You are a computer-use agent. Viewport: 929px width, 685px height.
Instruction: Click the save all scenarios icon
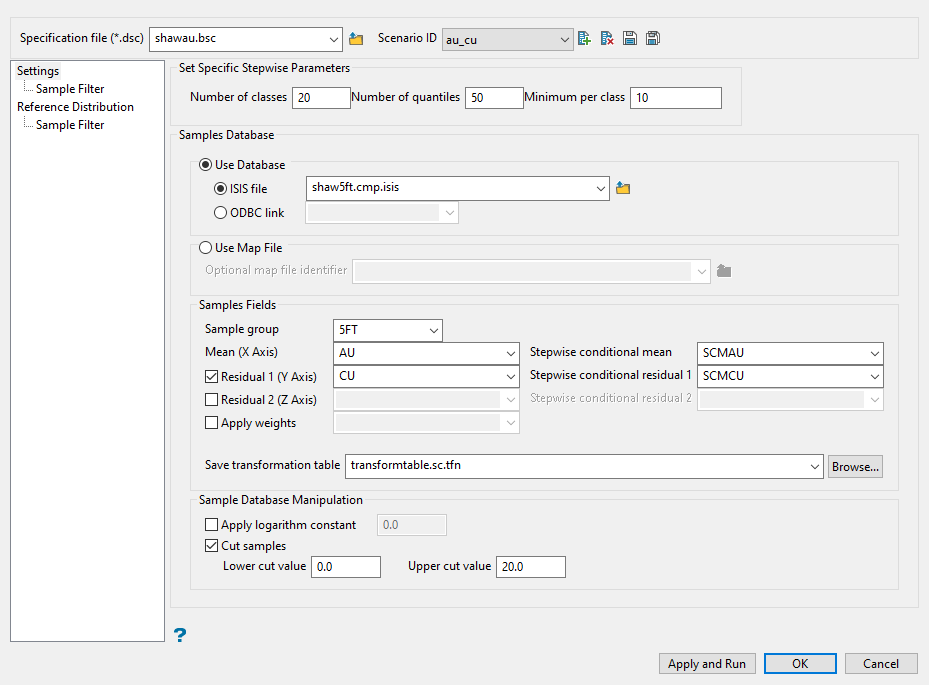[x=652, y=39]
